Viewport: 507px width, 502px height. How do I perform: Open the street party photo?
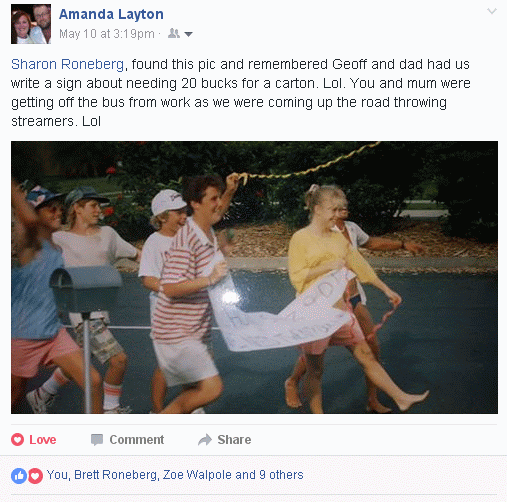(254, 277)
